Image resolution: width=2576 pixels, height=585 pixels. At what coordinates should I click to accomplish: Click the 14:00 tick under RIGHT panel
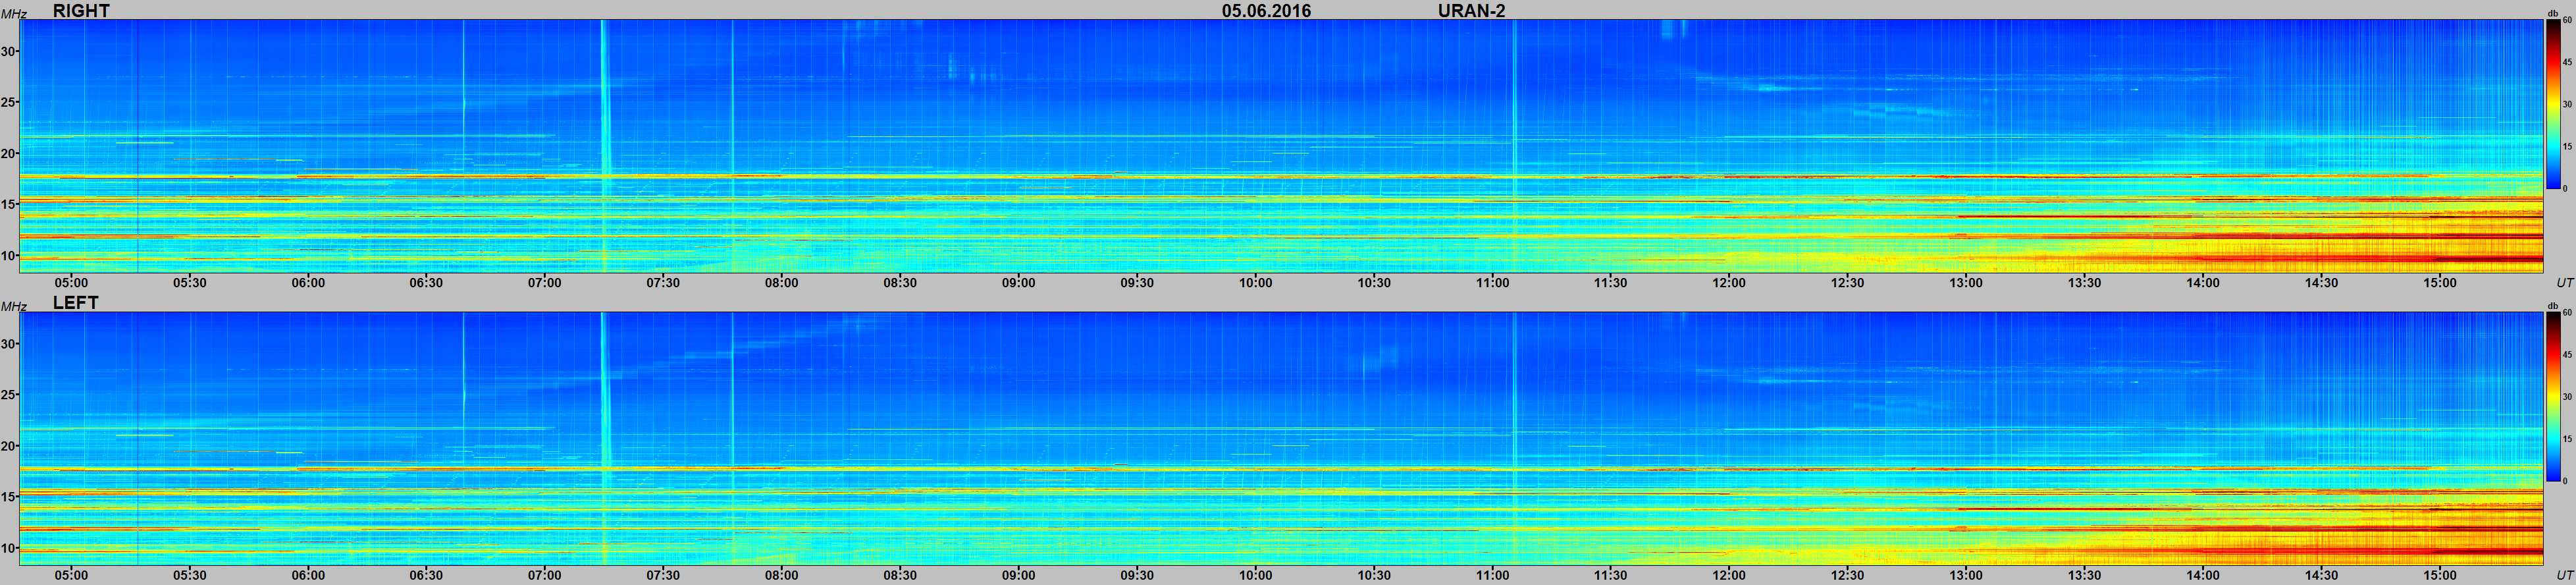click(2203, 283)
